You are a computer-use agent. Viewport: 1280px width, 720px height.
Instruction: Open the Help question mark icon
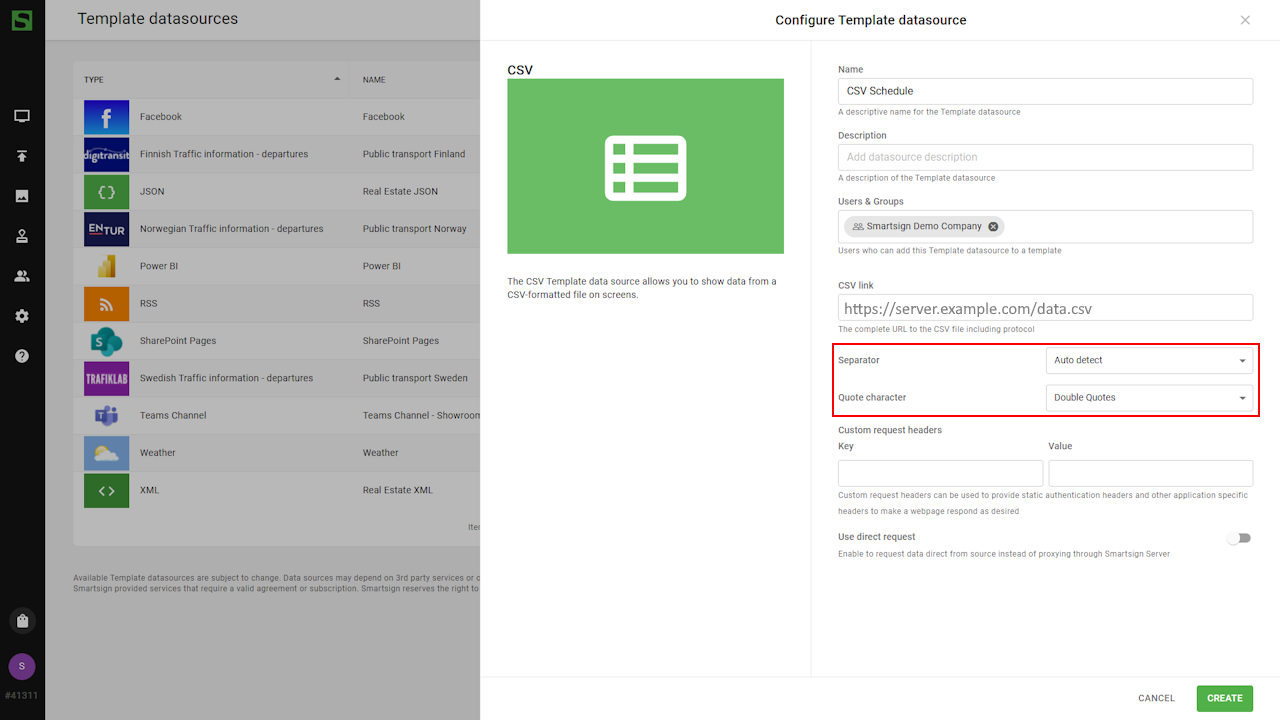click(x=22, y=356)
